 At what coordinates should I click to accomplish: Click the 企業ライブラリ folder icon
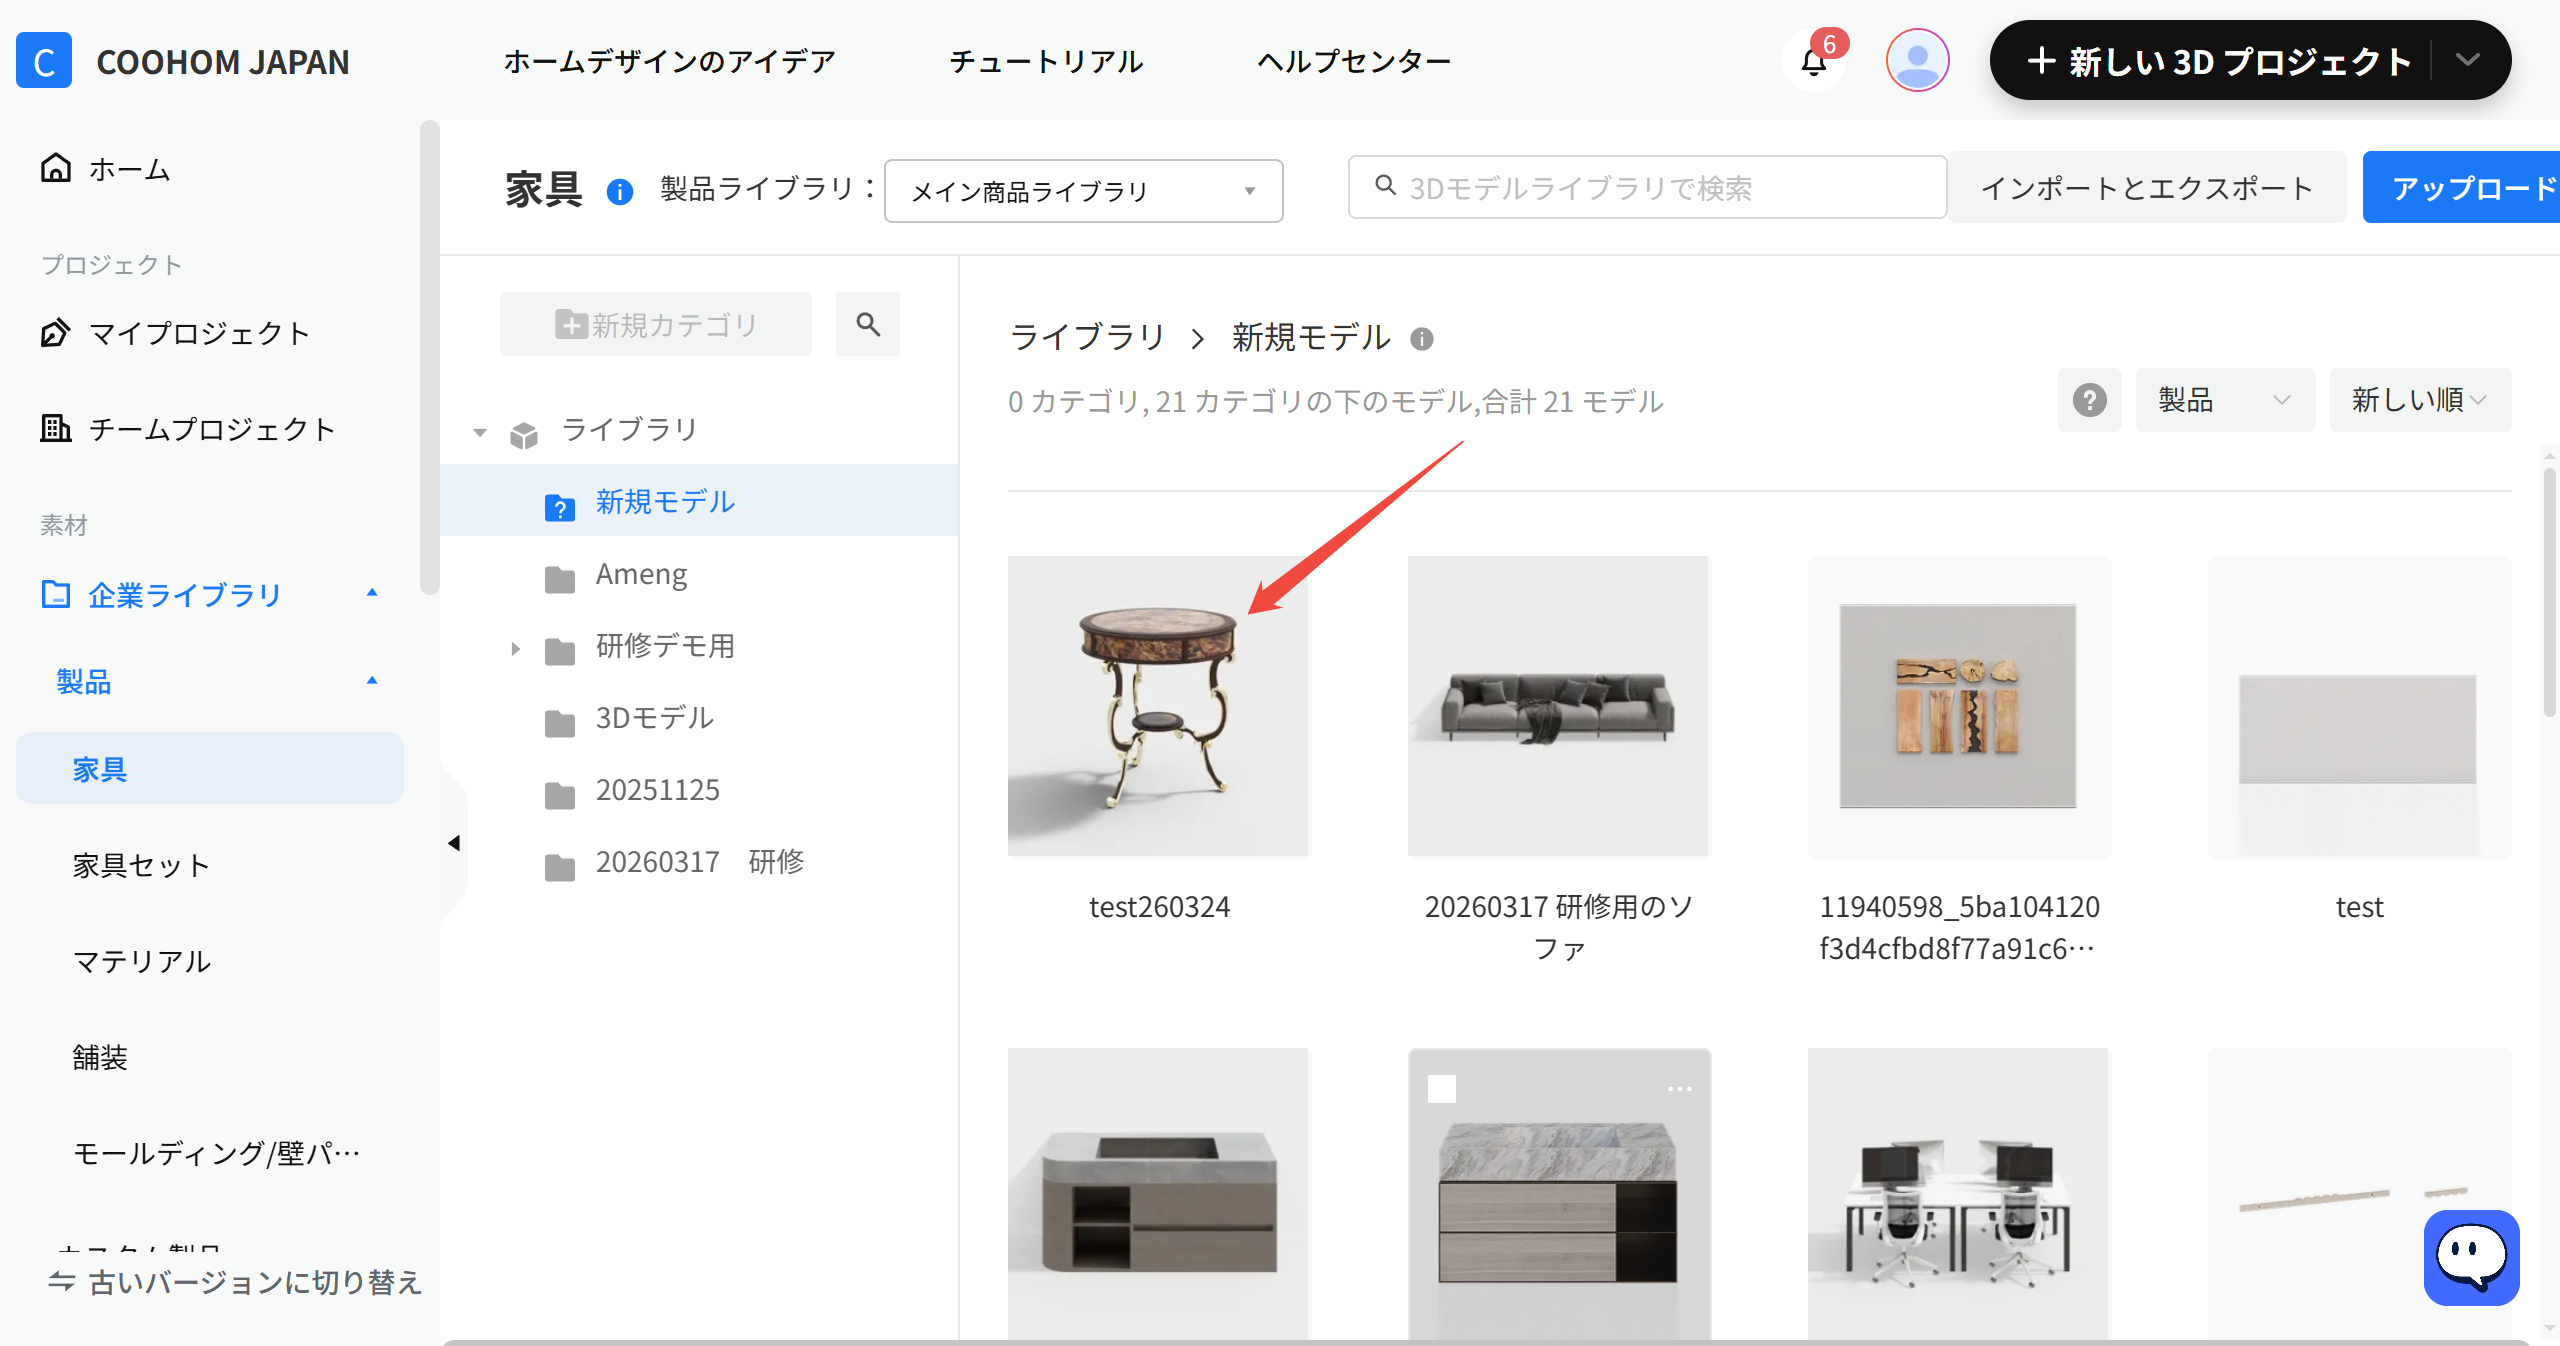coord(56,594)
